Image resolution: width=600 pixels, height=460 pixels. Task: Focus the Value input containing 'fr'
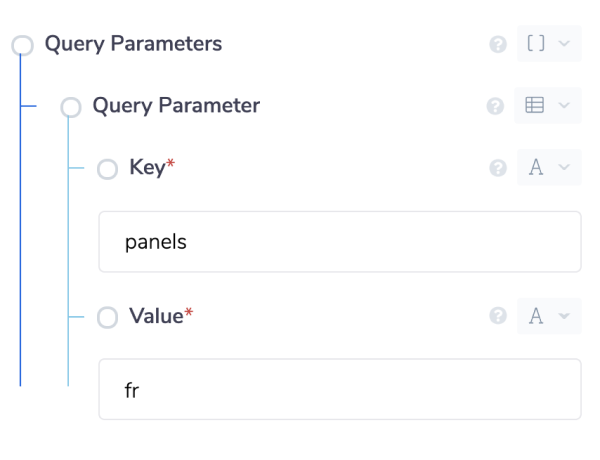(x=339, y=389)
